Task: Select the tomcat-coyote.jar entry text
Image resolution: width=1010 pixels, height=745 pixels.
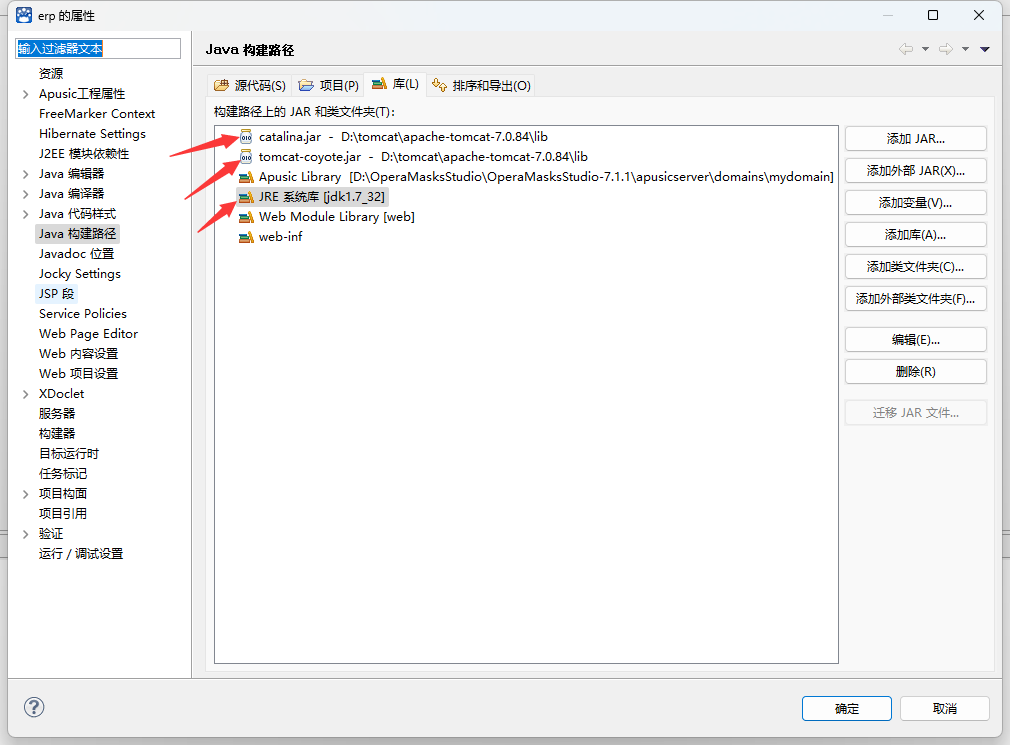Action: pos(423,156)
